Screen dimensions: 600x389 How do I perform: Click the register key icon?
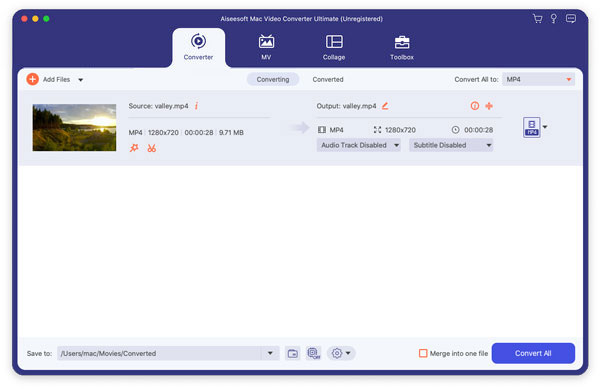553,18
